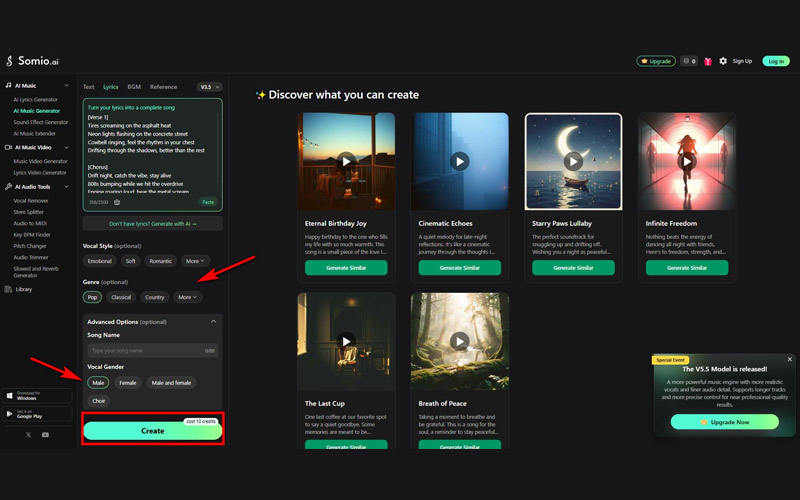Play the Eternal Birthday Joy preview
Viewport: 800px width, 500px height.
[346, 161]
